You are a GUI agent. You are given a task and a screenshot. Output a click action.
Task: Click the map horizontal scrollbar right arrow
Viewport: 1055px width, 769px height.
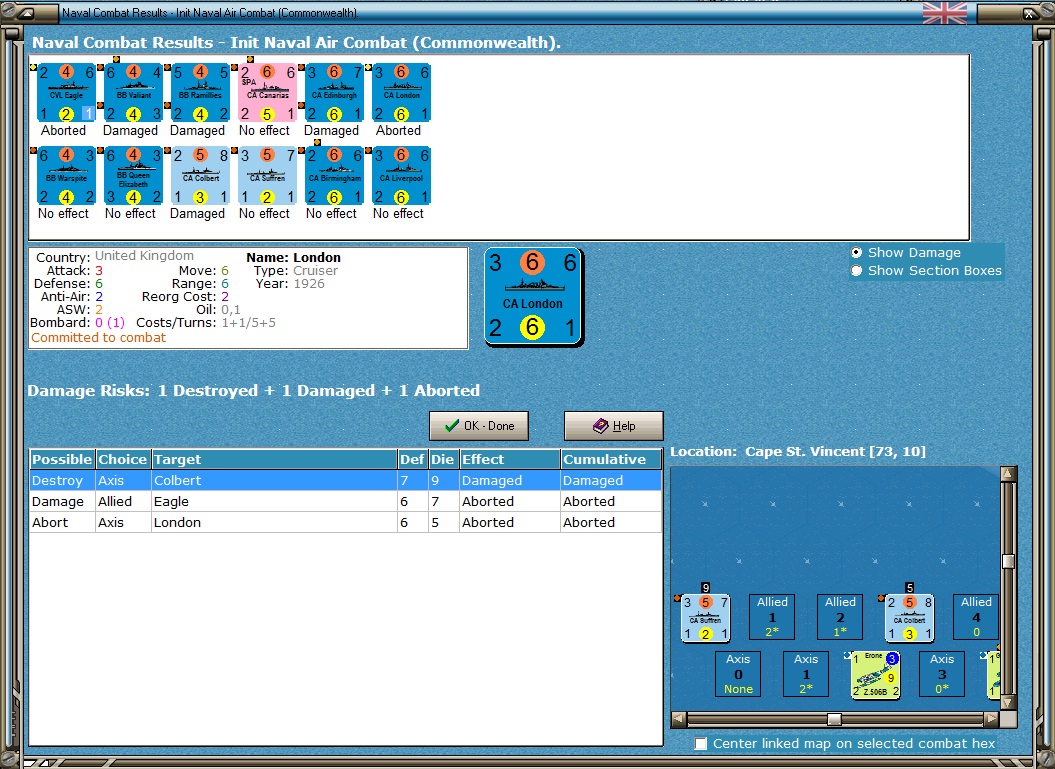[x=990, y=719]
